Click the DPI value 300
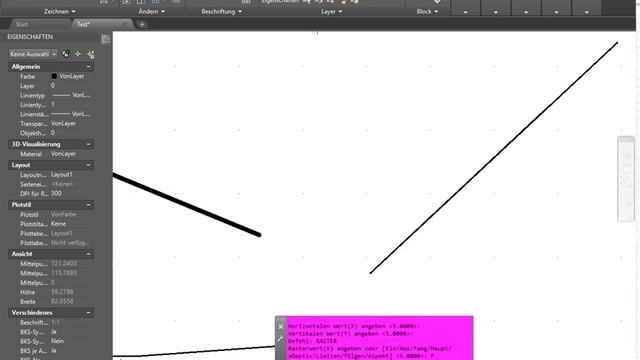This screenshot has height=360, width=640. click(56, 193)
